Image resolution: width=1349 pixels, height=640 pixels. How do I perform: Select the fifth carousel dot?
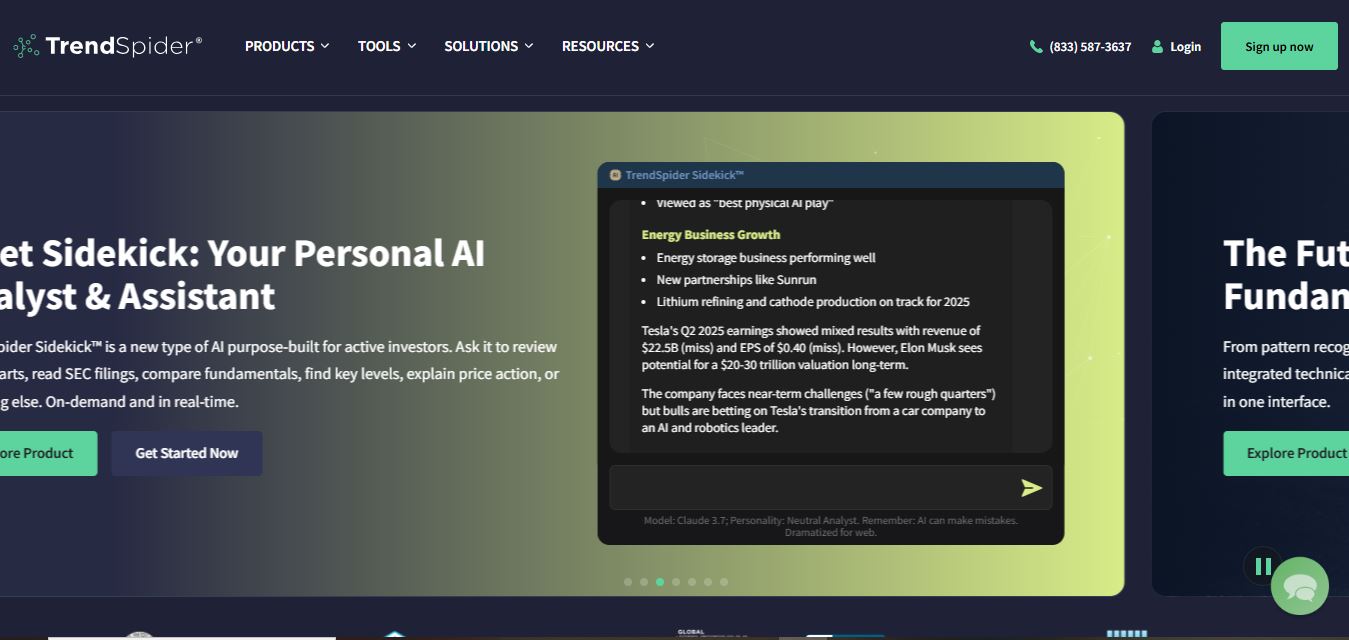(692, 582)
